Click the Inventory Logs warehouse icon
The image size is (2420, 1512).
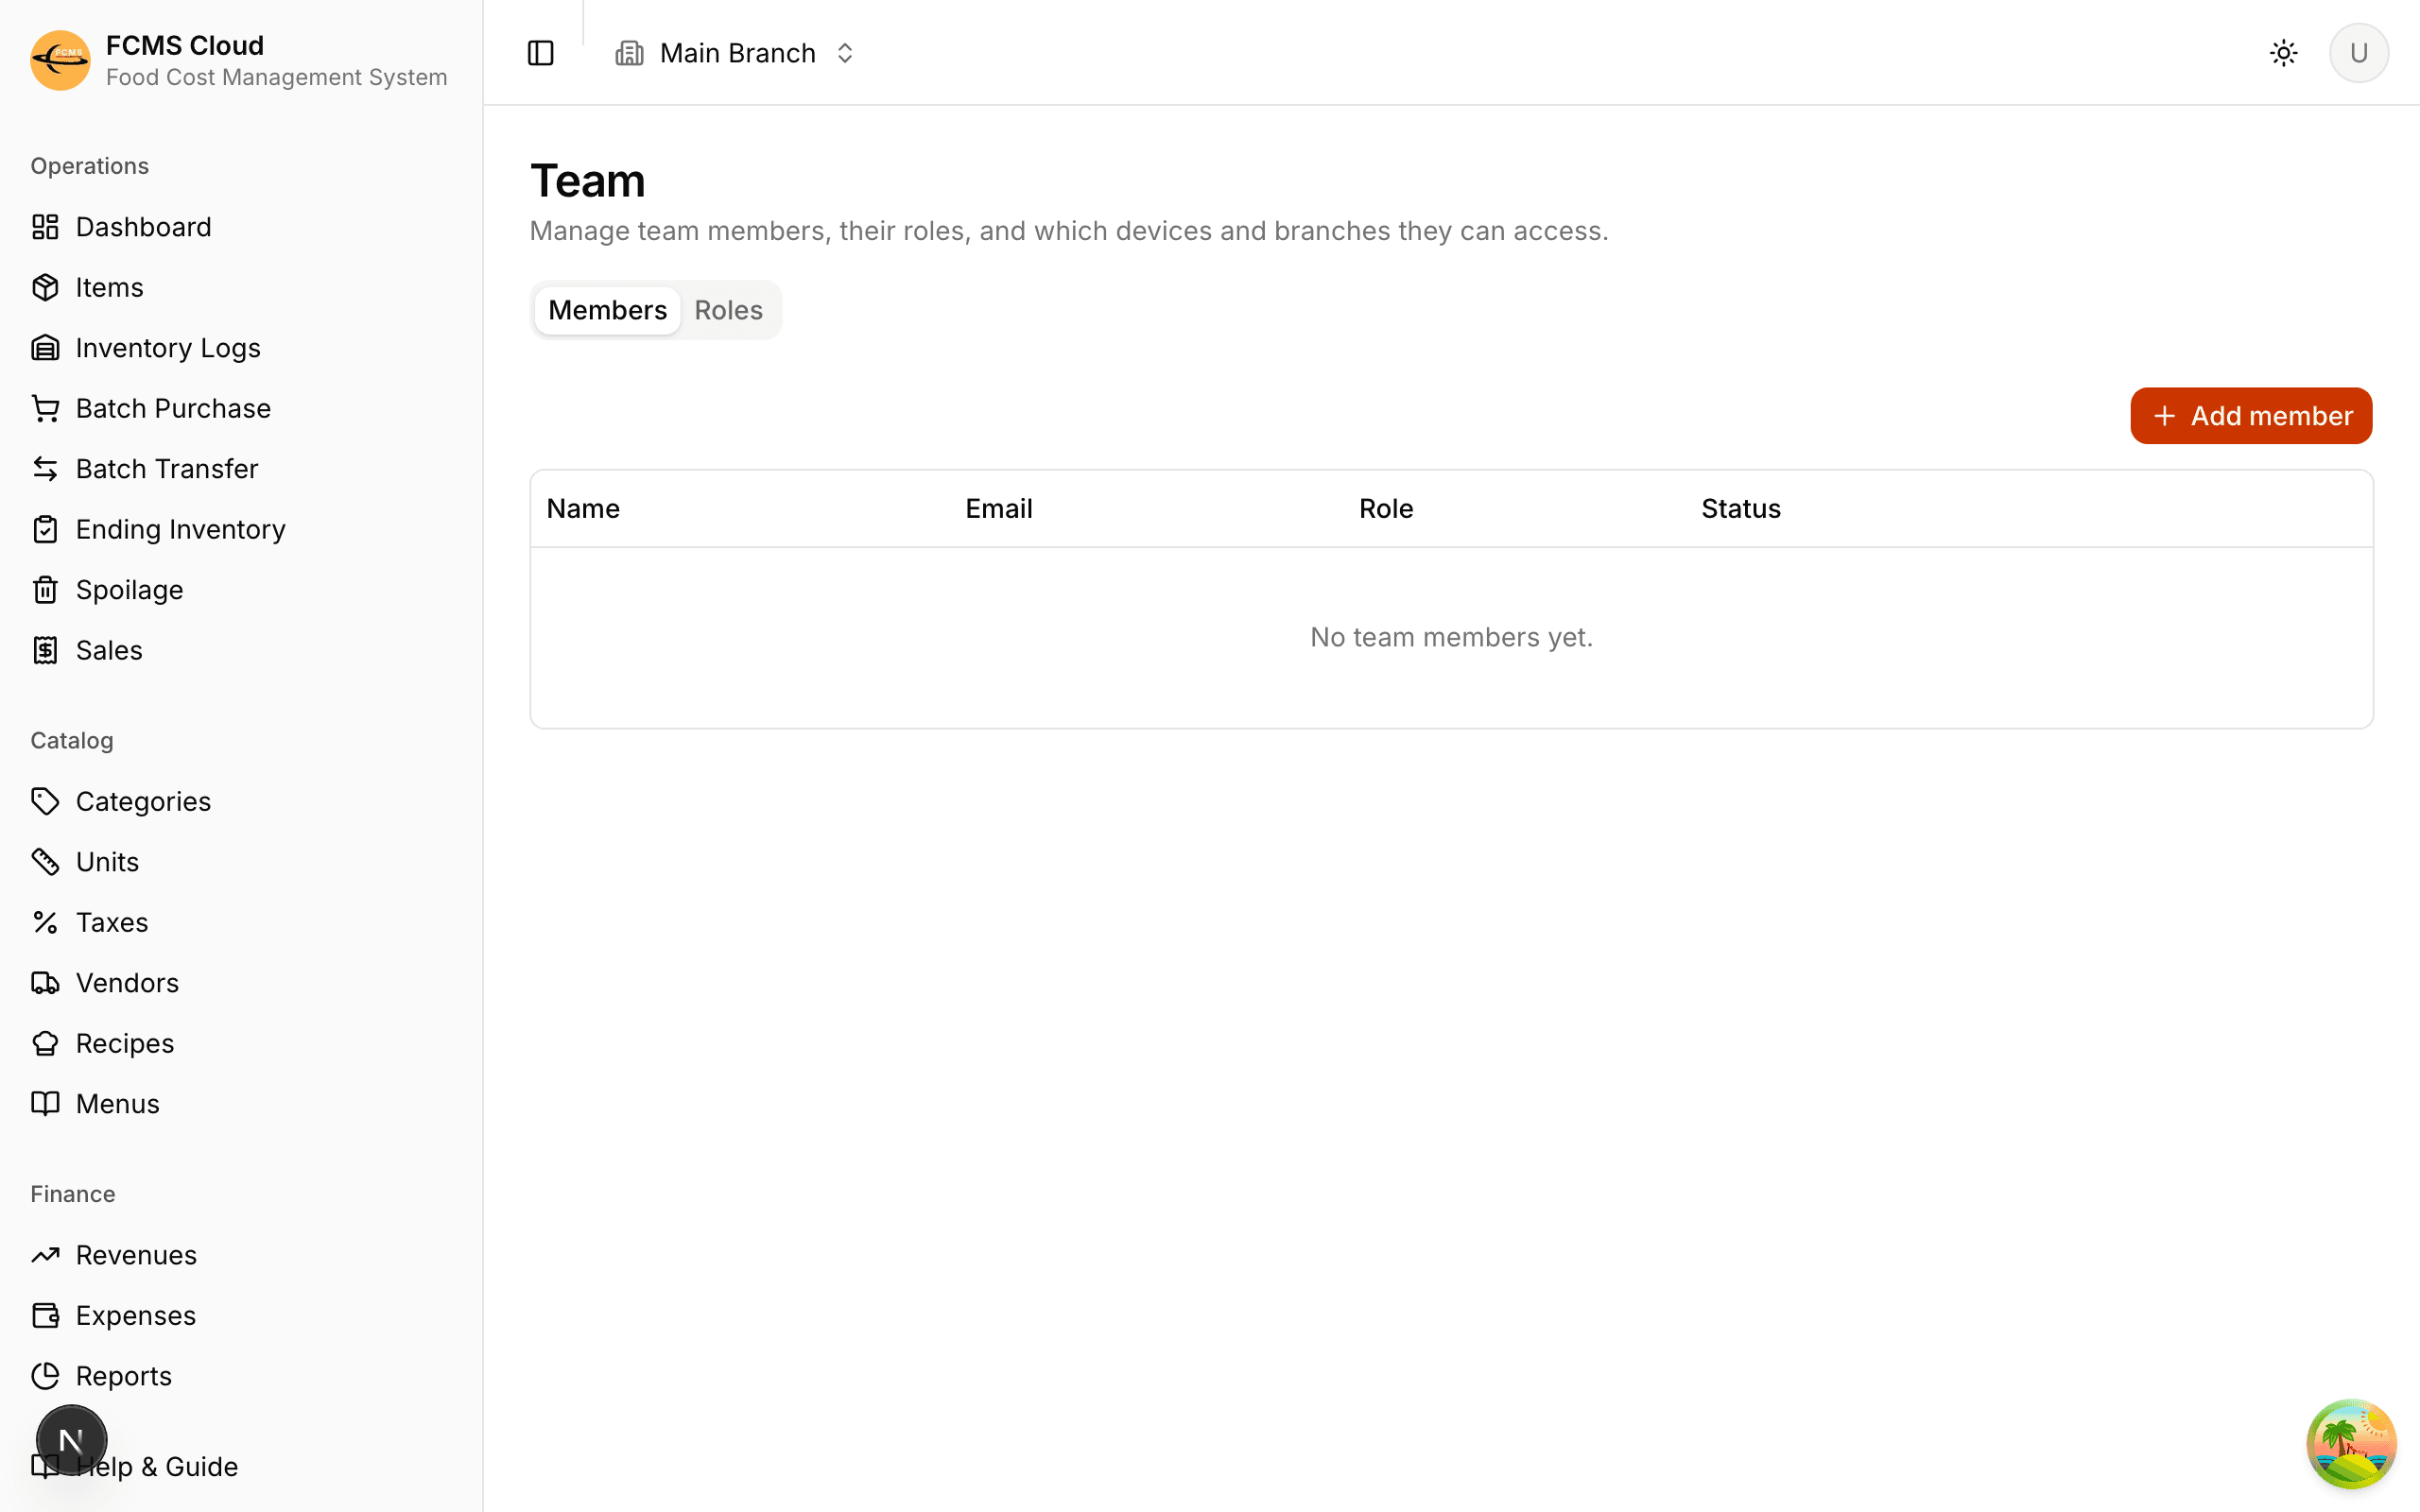coord(45,348)
